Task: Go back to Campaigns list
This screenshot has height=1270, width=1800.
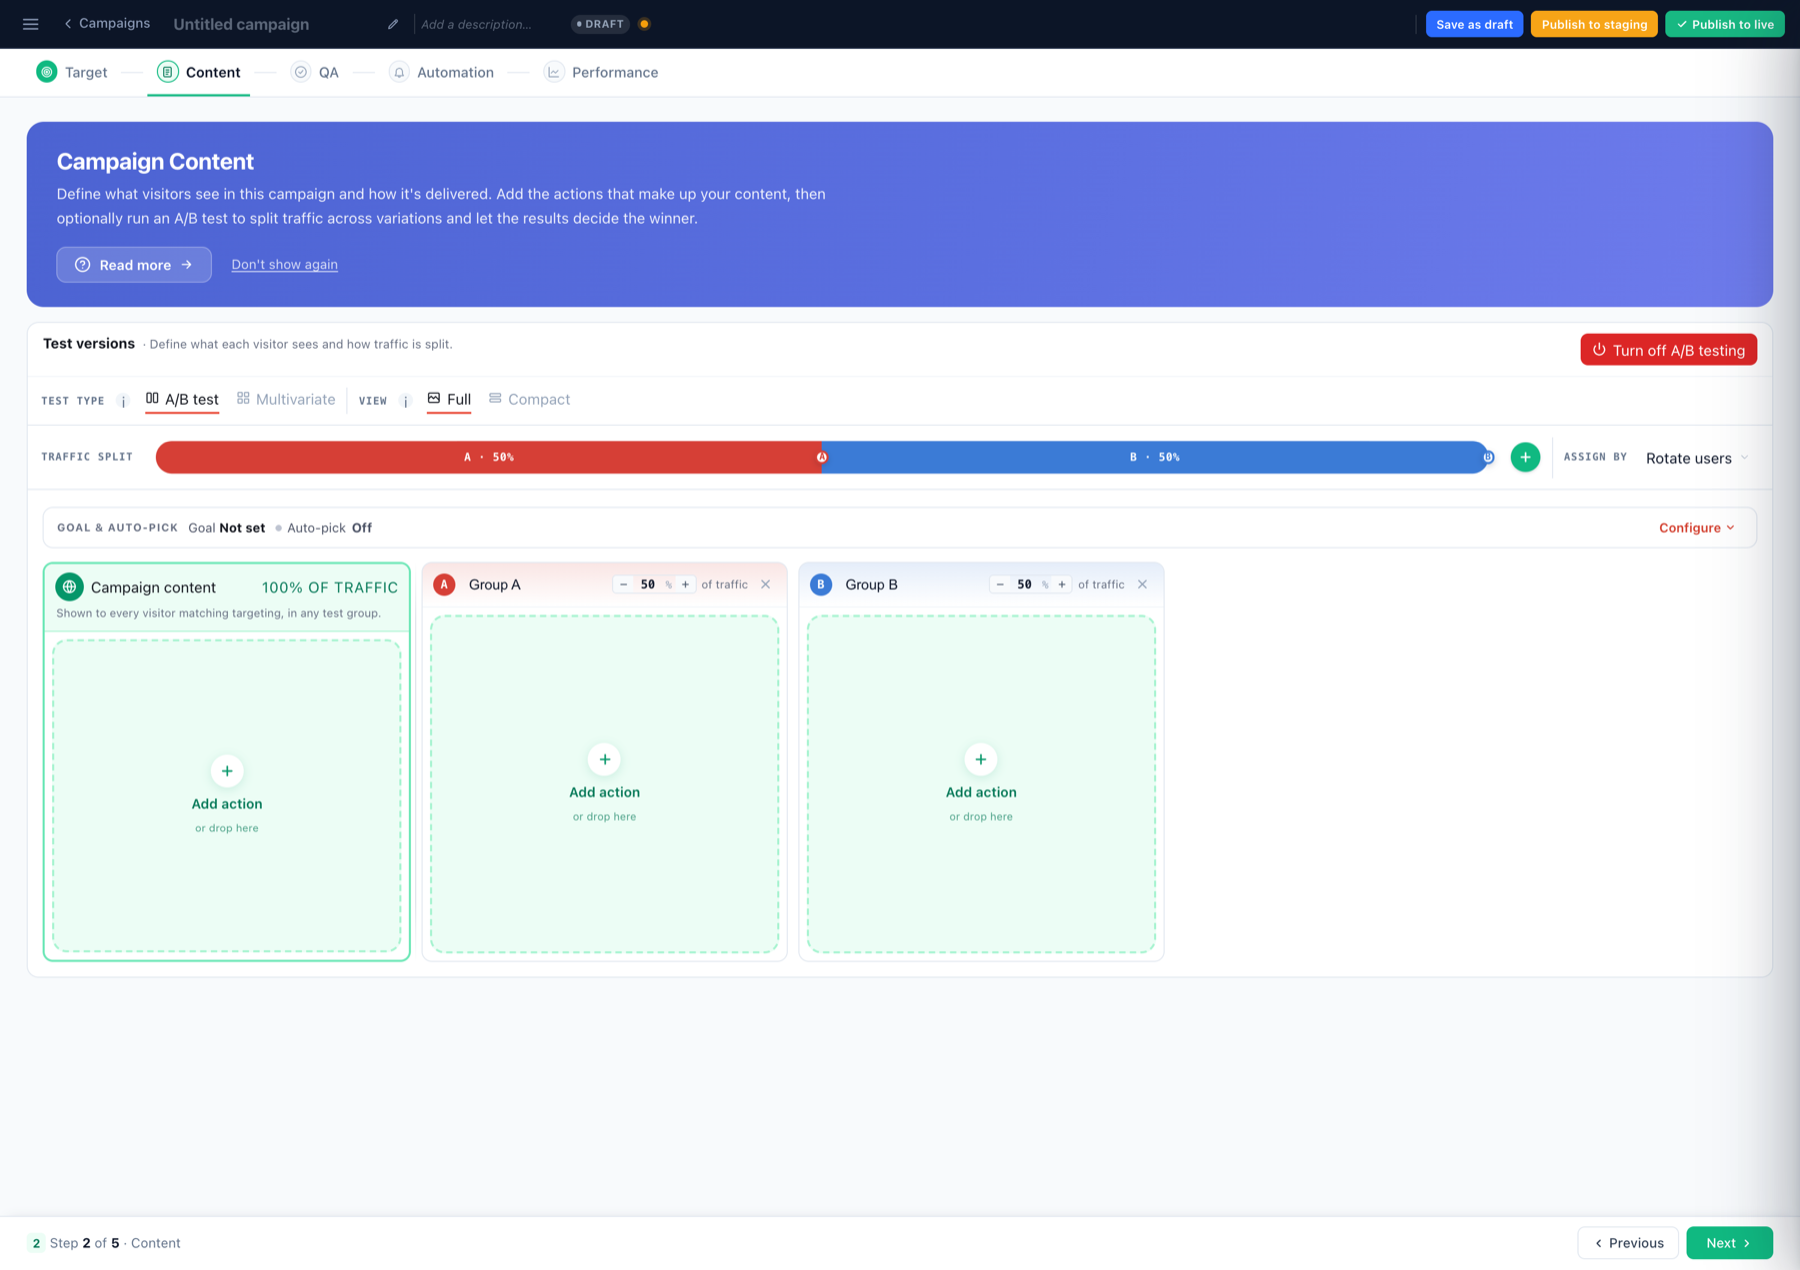Action: (107, 23)
